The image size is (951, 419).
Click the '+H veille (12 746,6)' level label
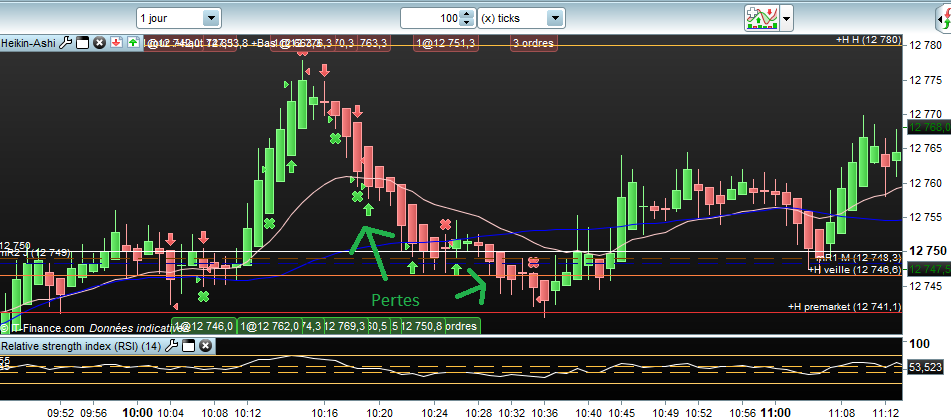(x=855, y=270)
